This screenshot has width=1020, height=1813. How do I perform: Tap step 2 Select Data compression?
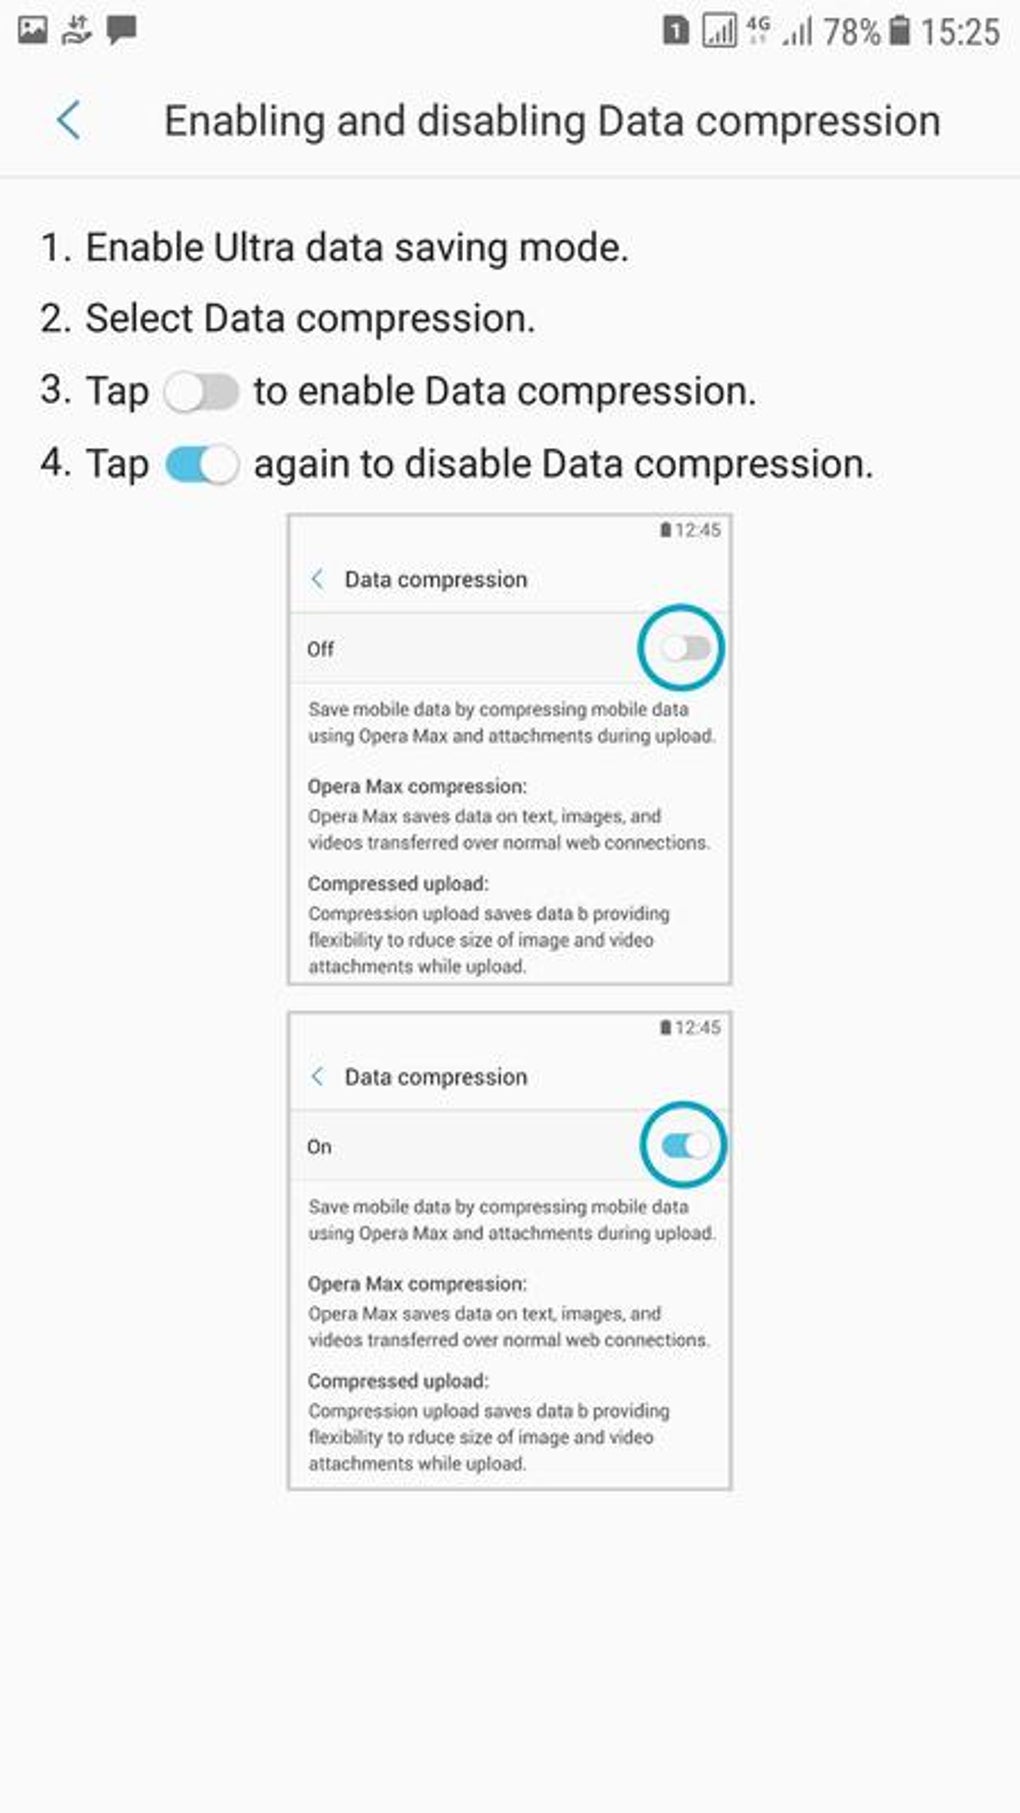[288, 319]
